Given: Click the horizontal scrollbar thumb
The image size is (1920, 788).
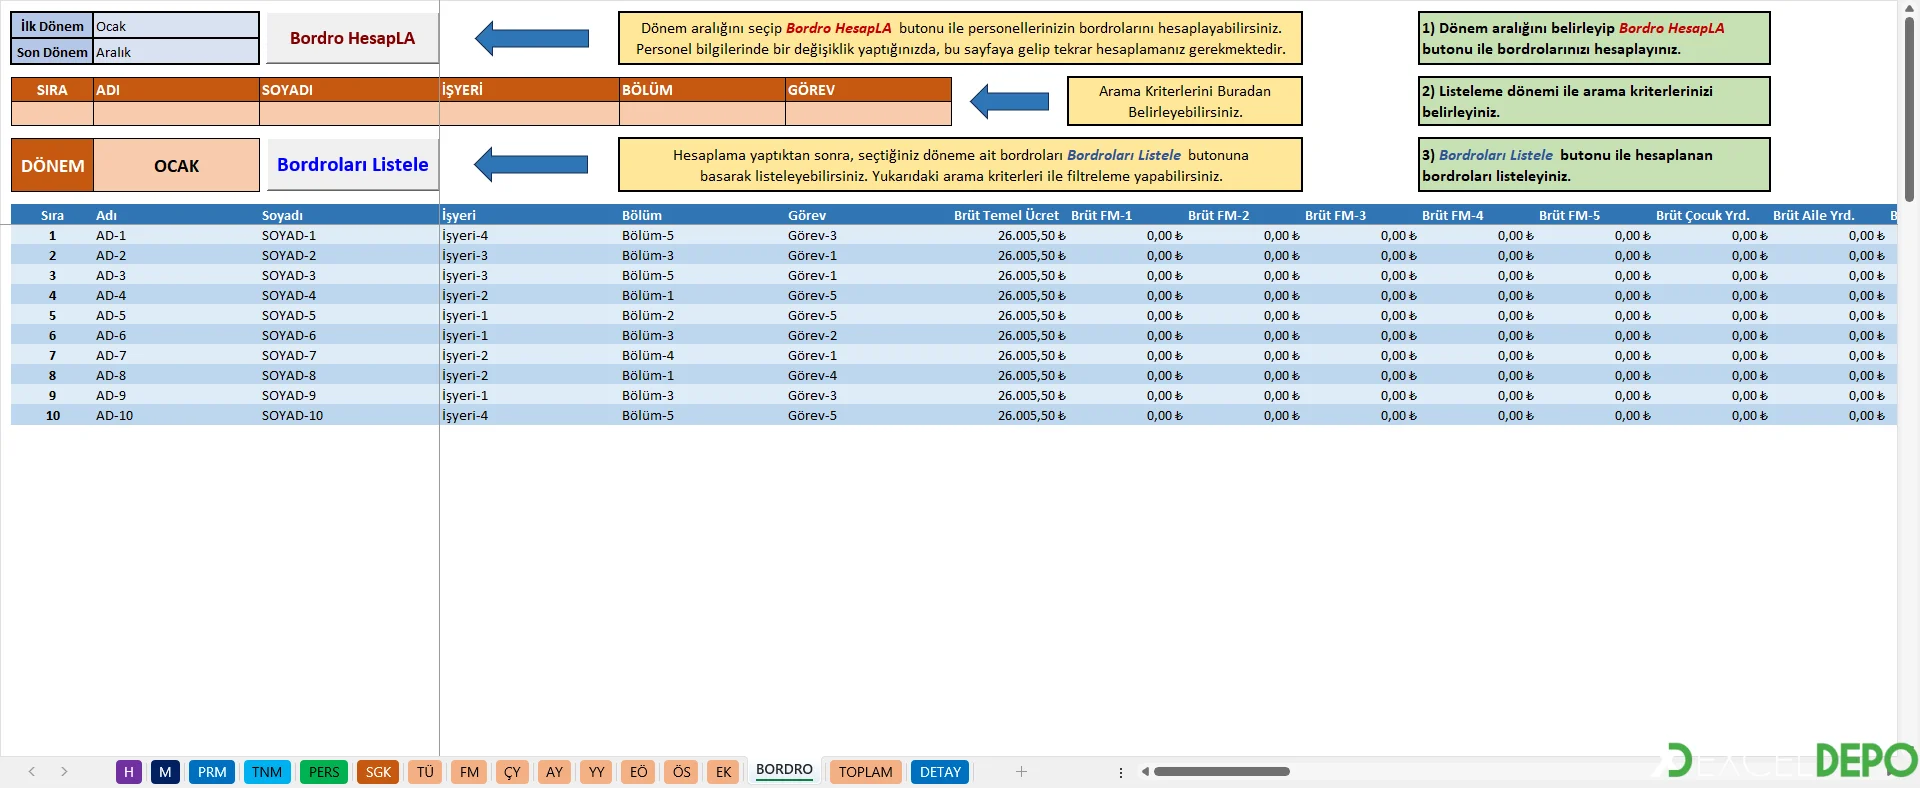Looking at the screenshot, I should click(1221, 771).
